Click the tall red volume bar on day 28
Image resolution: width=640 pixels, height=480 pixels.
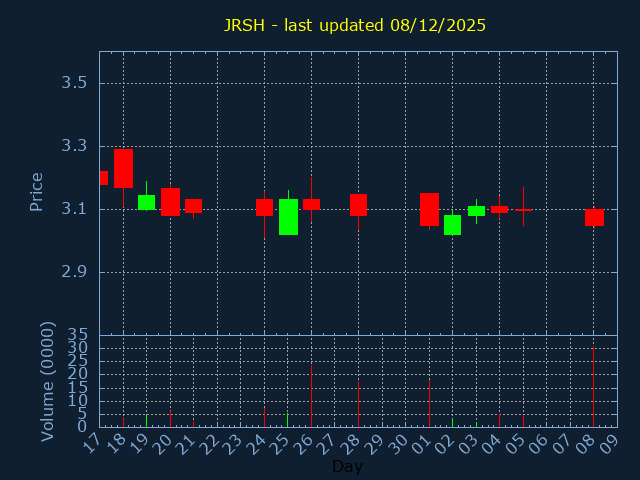358,403
